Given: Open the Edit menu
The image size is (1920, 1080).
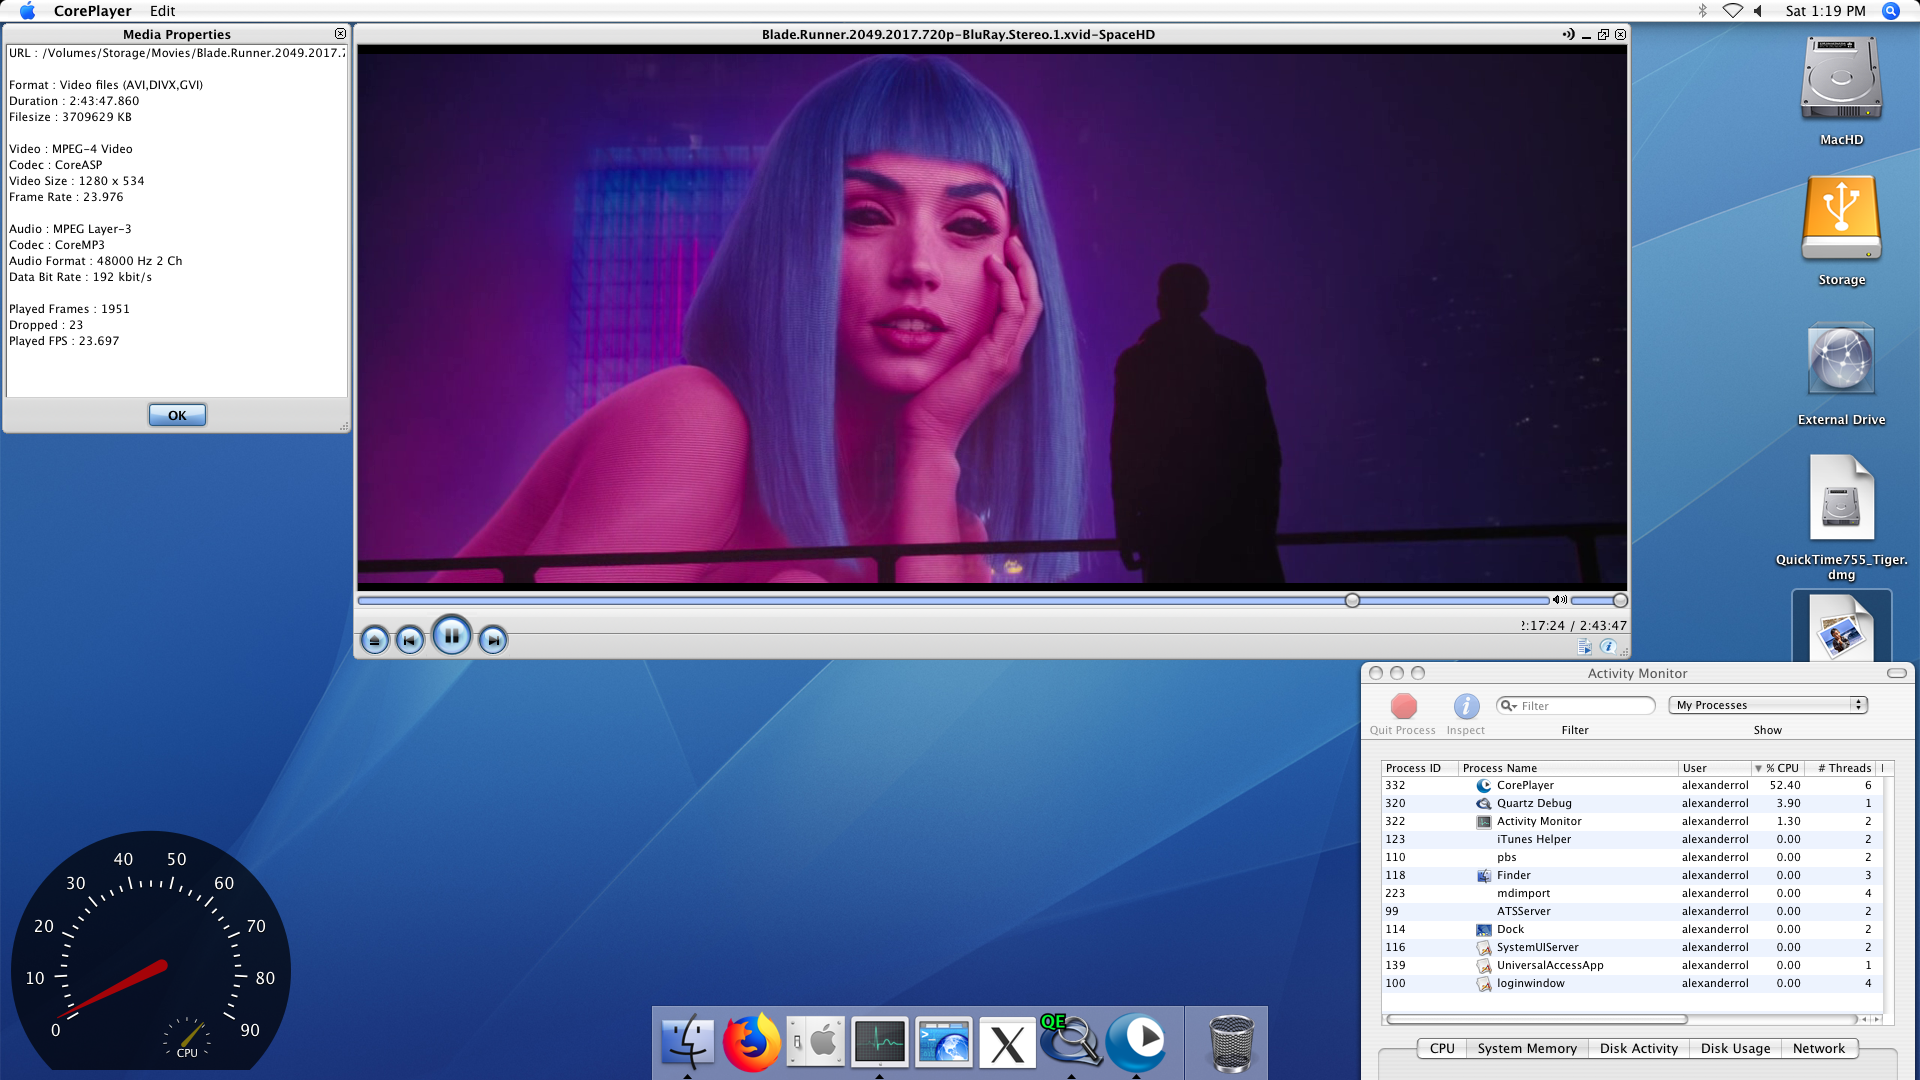Looking at the screenshot, I should [x=162, y=11].
